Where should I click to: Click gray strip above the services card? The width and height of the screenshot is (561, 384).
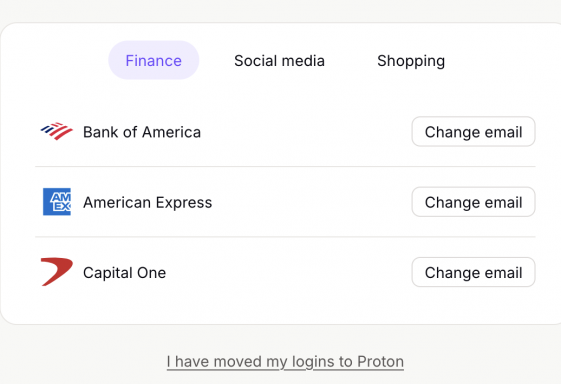[280, 10]
